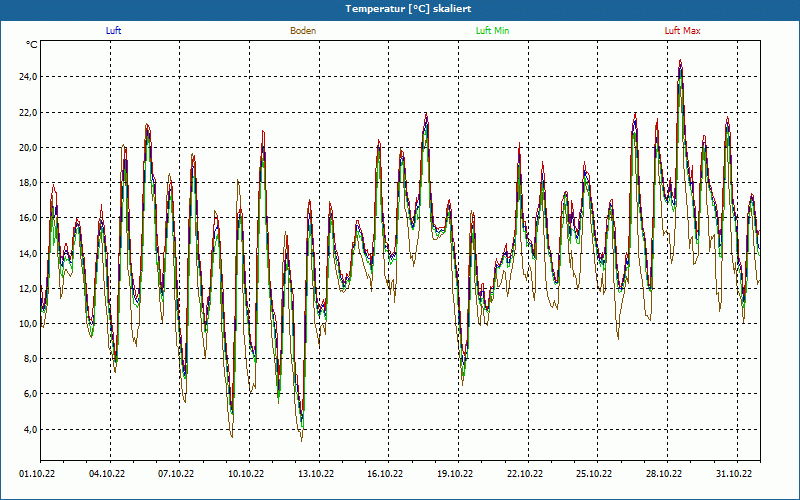Click the 12,0 y-axis value
Screen dimensions: 800x500
point(28,288)
